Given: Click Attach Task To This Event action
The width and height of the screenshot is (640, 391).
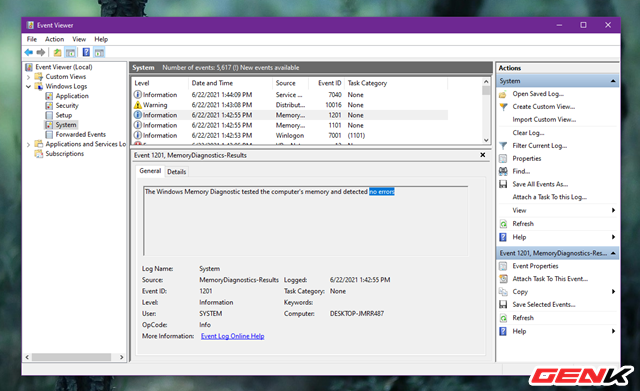Looking at the screenshot, I should point(550,279).
